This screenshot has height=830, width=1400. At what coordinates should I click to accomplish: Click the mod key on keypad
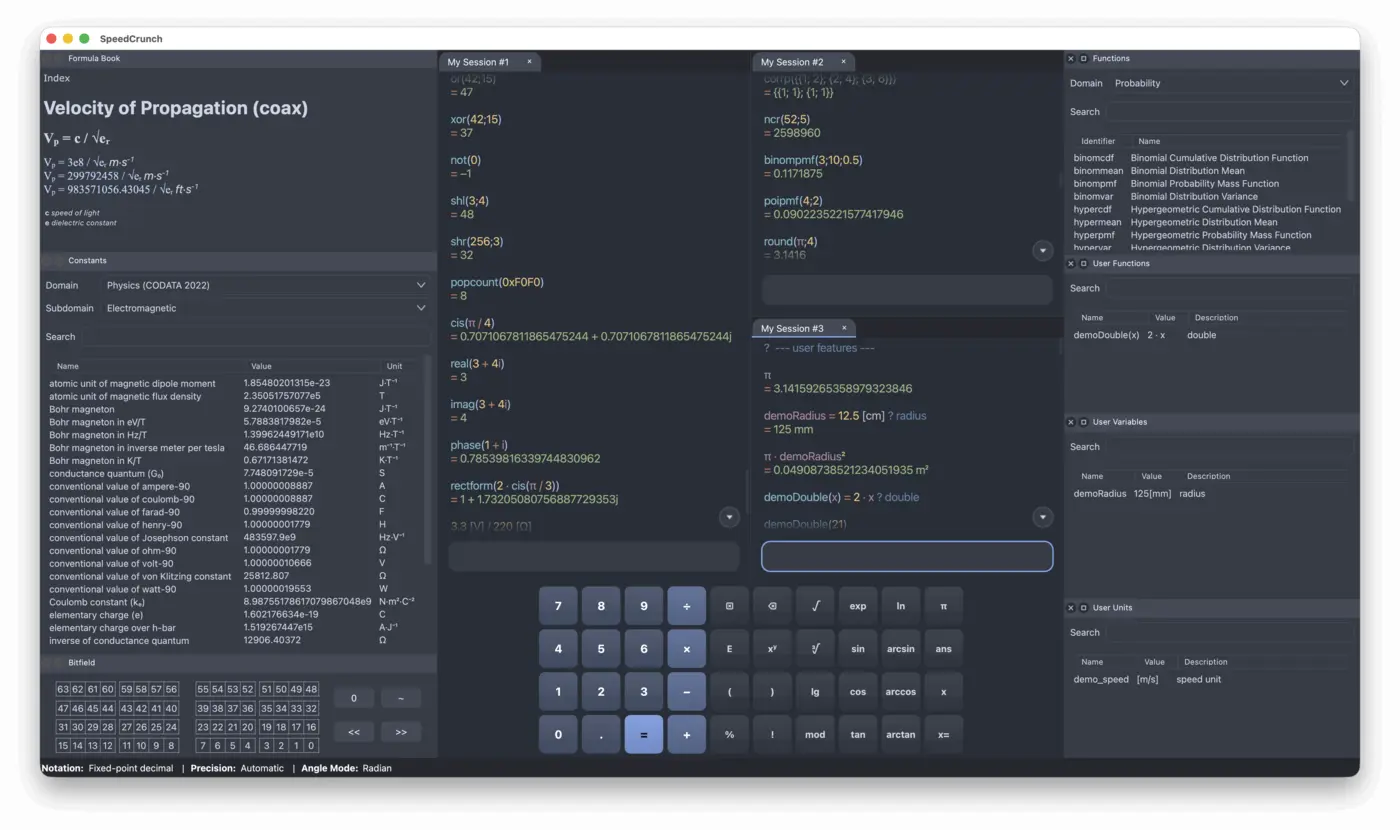[x=815, y=735]
